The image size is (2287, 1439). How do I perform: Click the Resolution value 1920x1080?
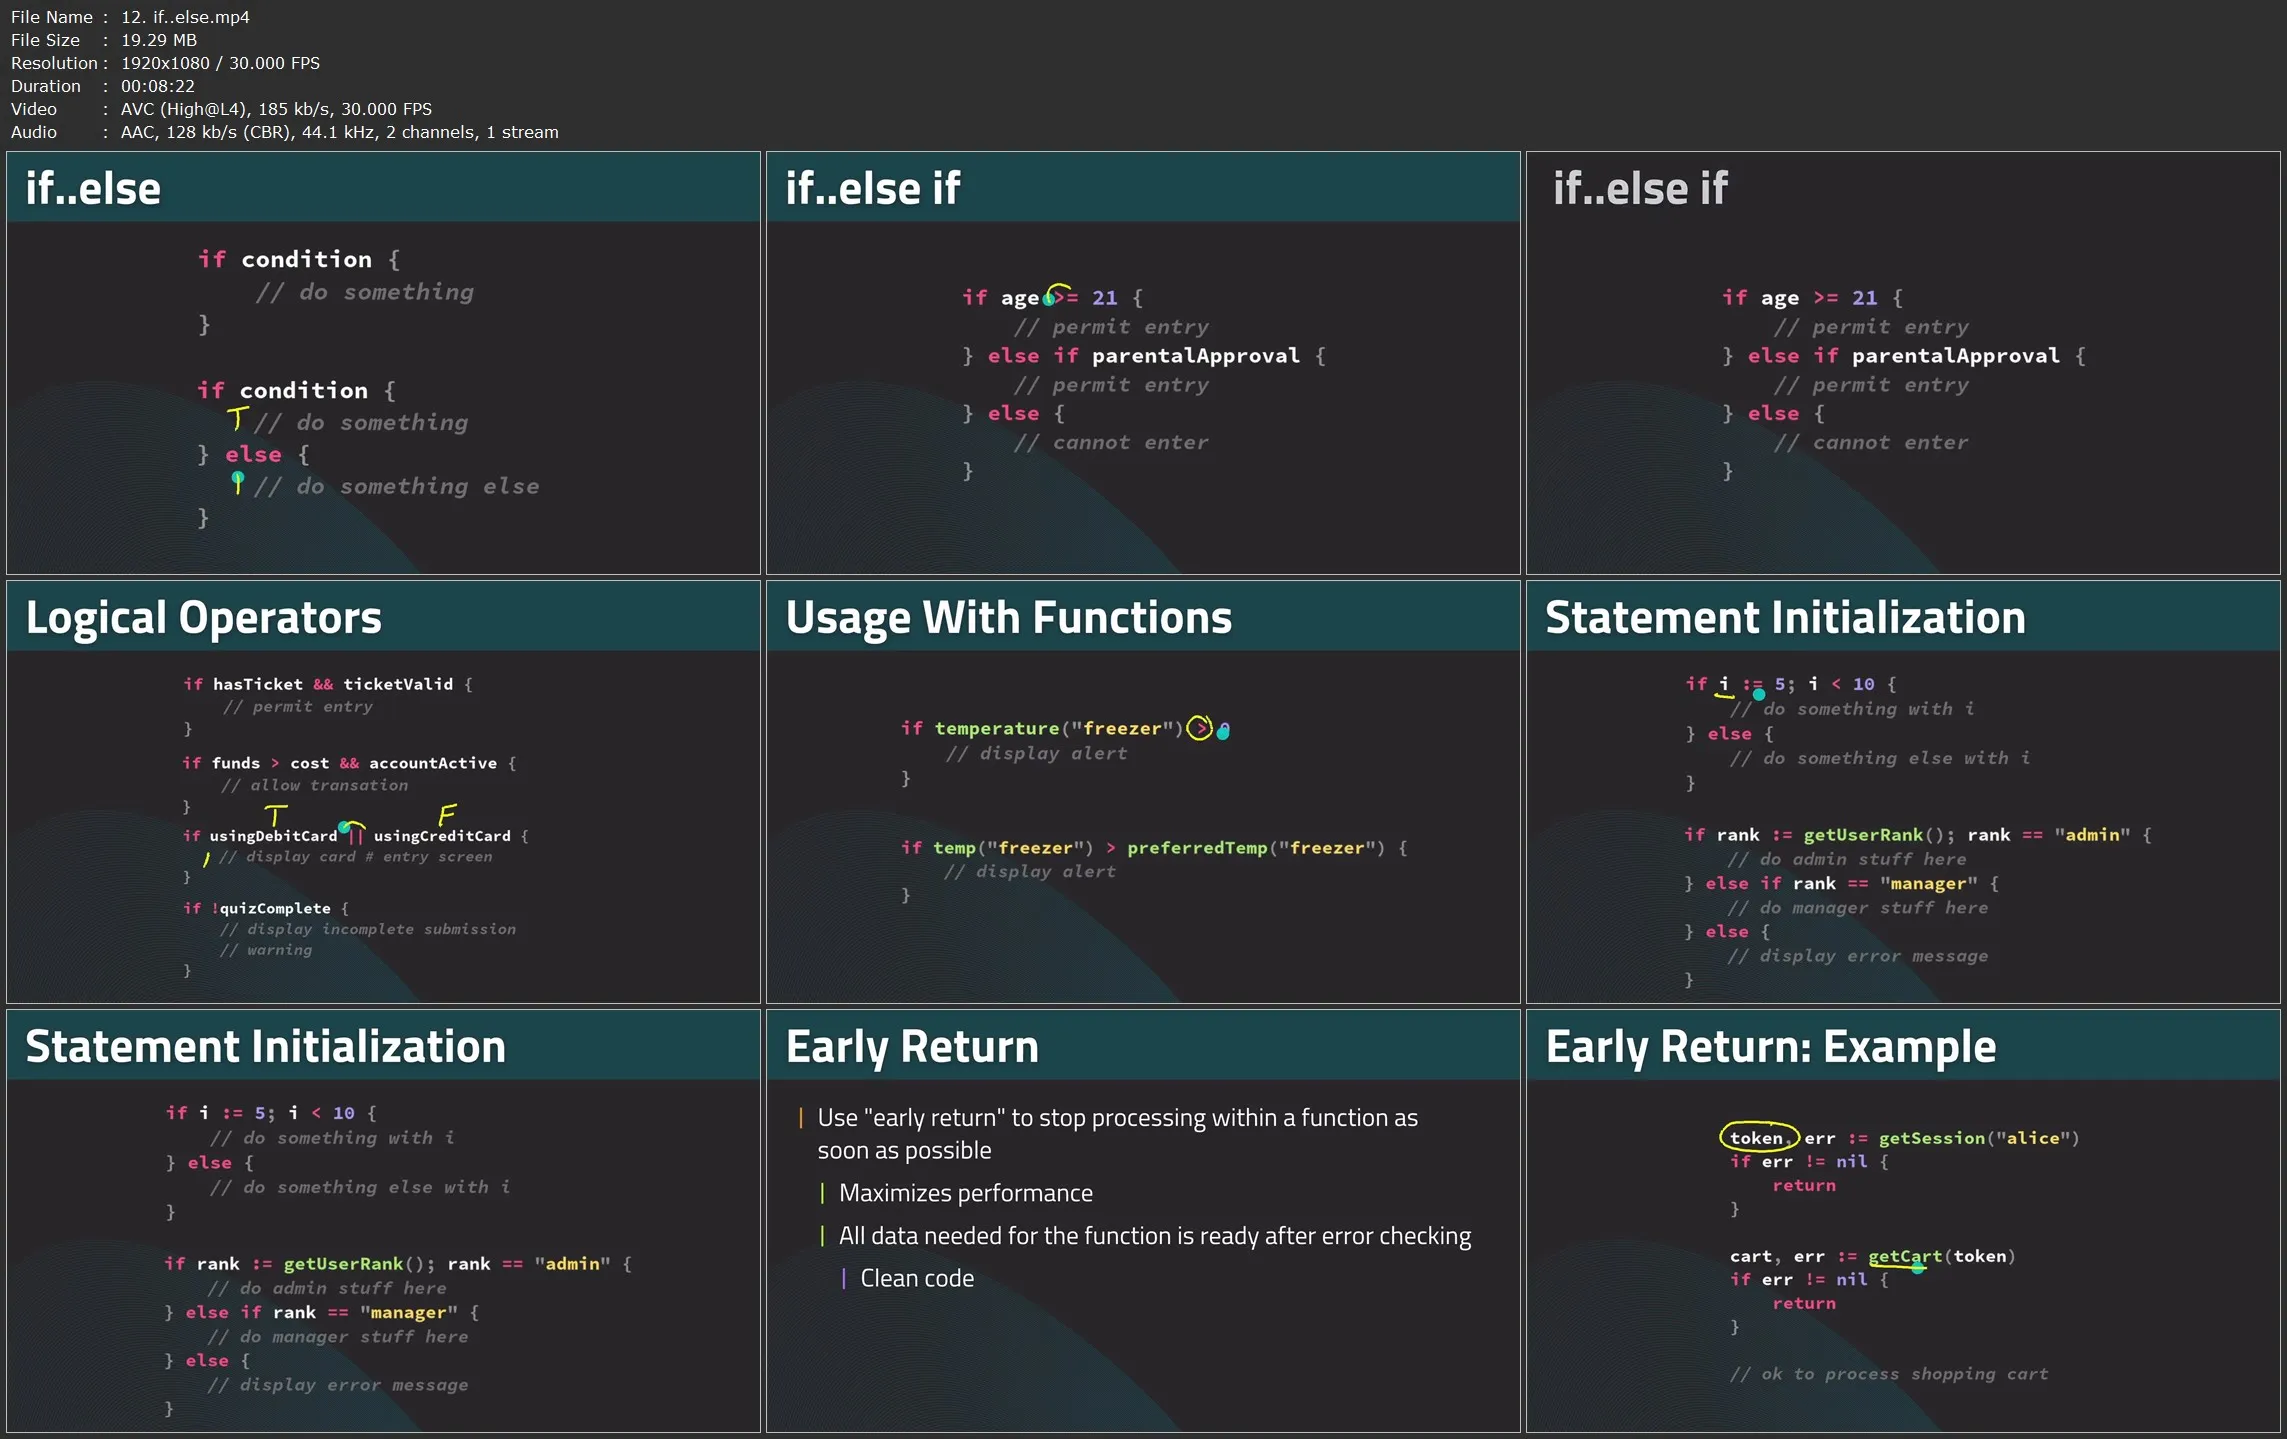tap(165, 63)
